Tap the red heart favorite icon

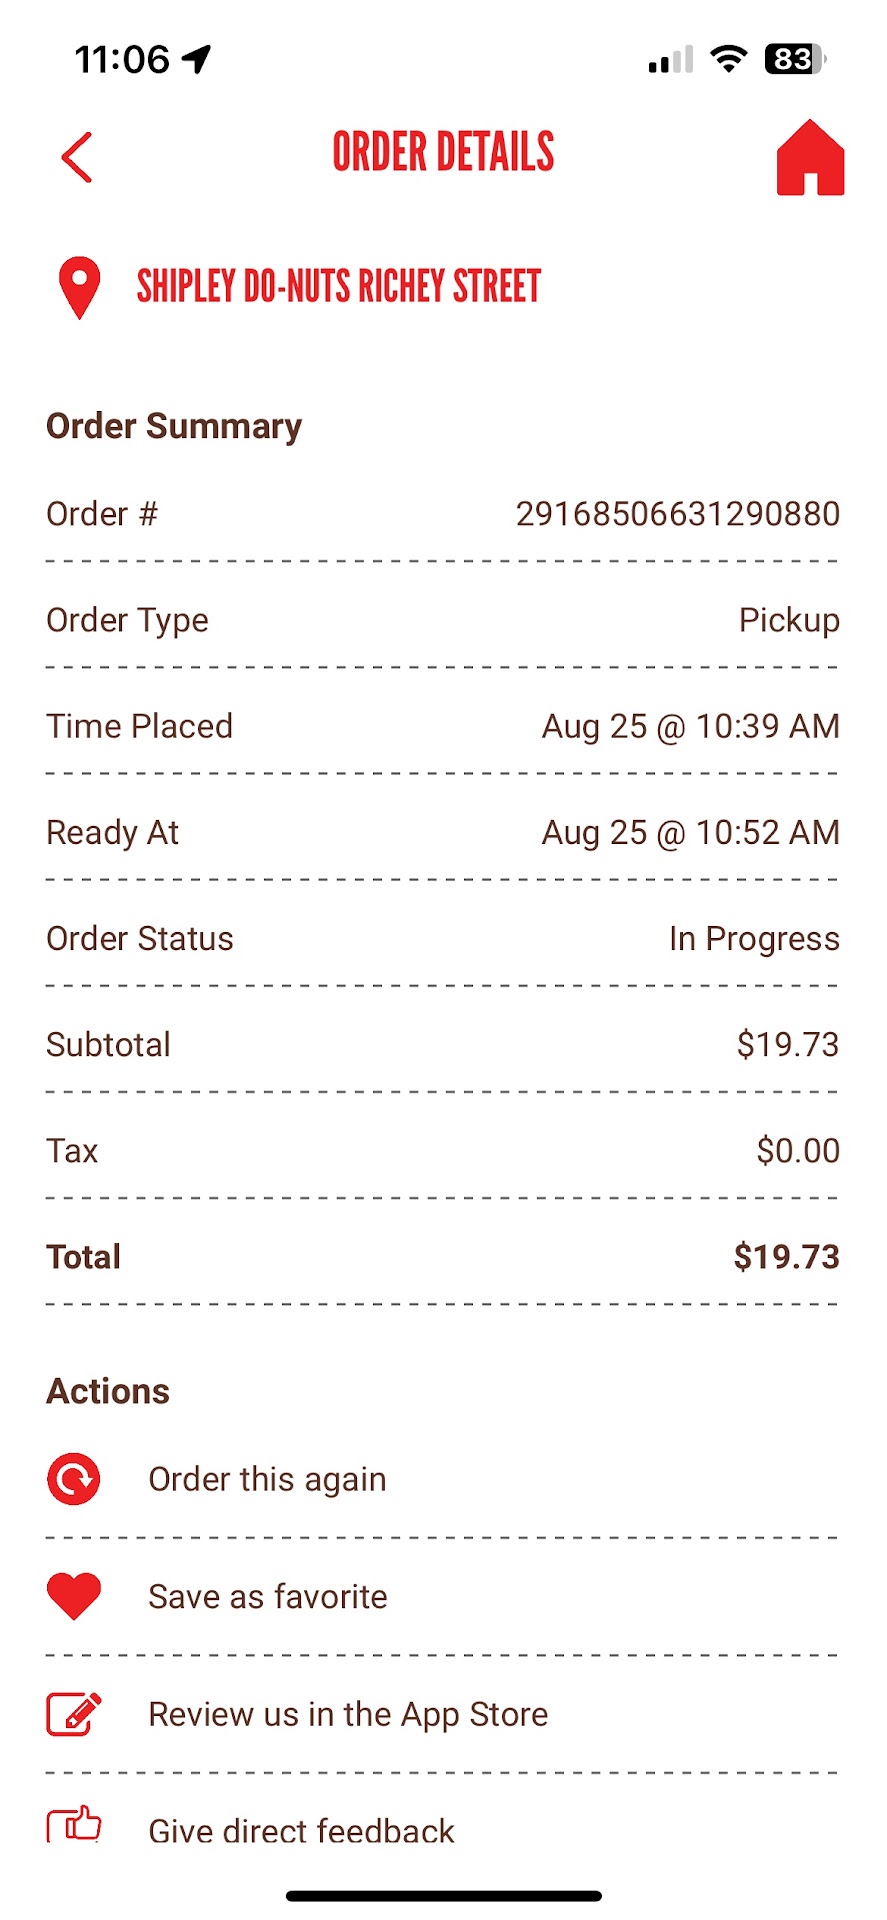[x=74, y=1596]
